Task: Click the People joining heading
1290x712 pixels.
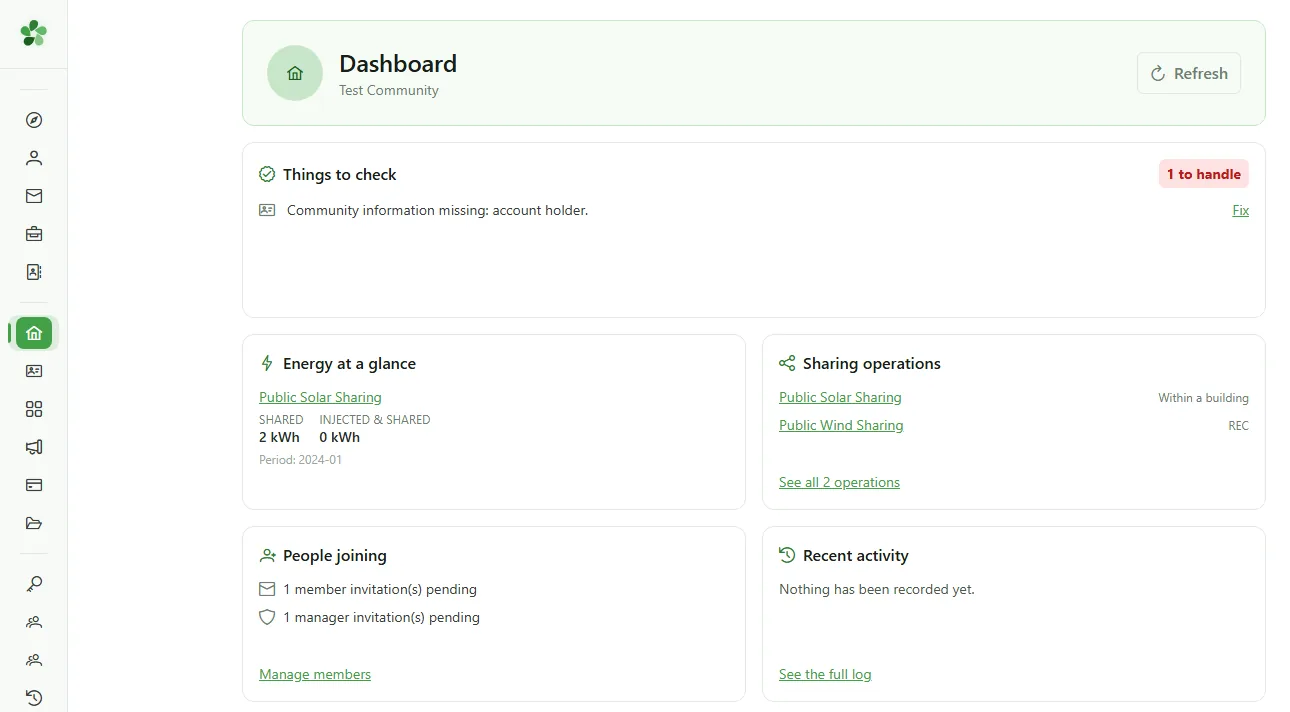Action: tap(335, 555)
